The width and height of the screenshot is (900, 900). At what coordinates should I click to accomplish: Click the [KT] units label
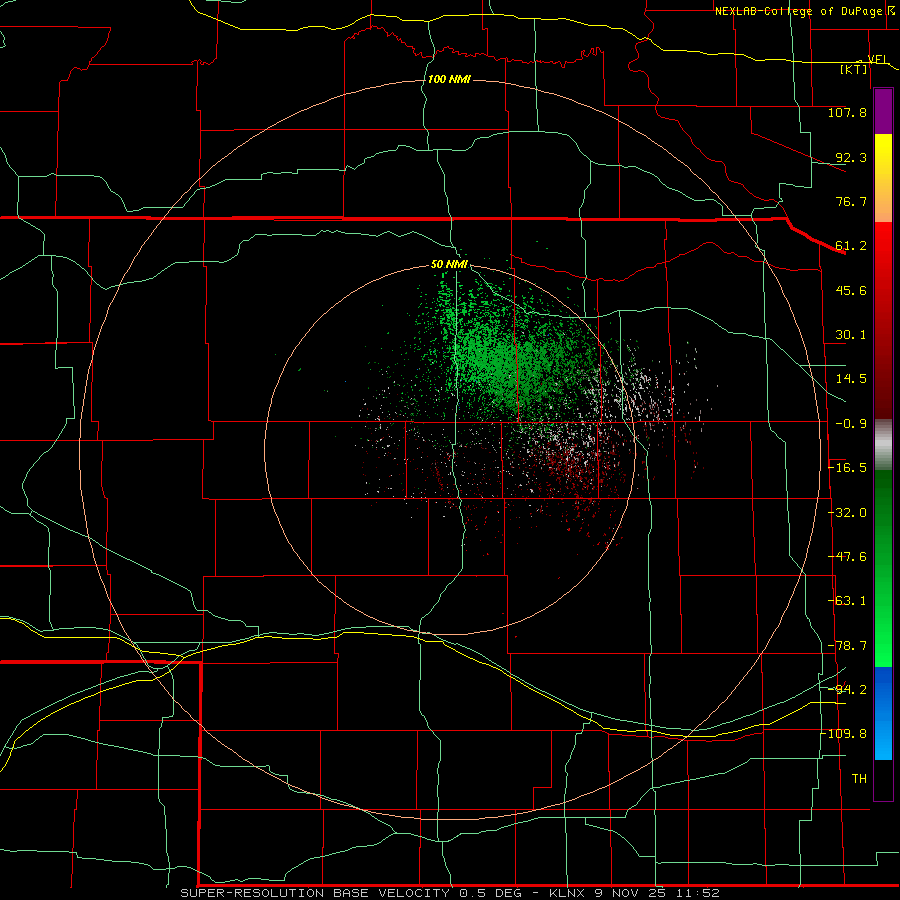[854, 69]
